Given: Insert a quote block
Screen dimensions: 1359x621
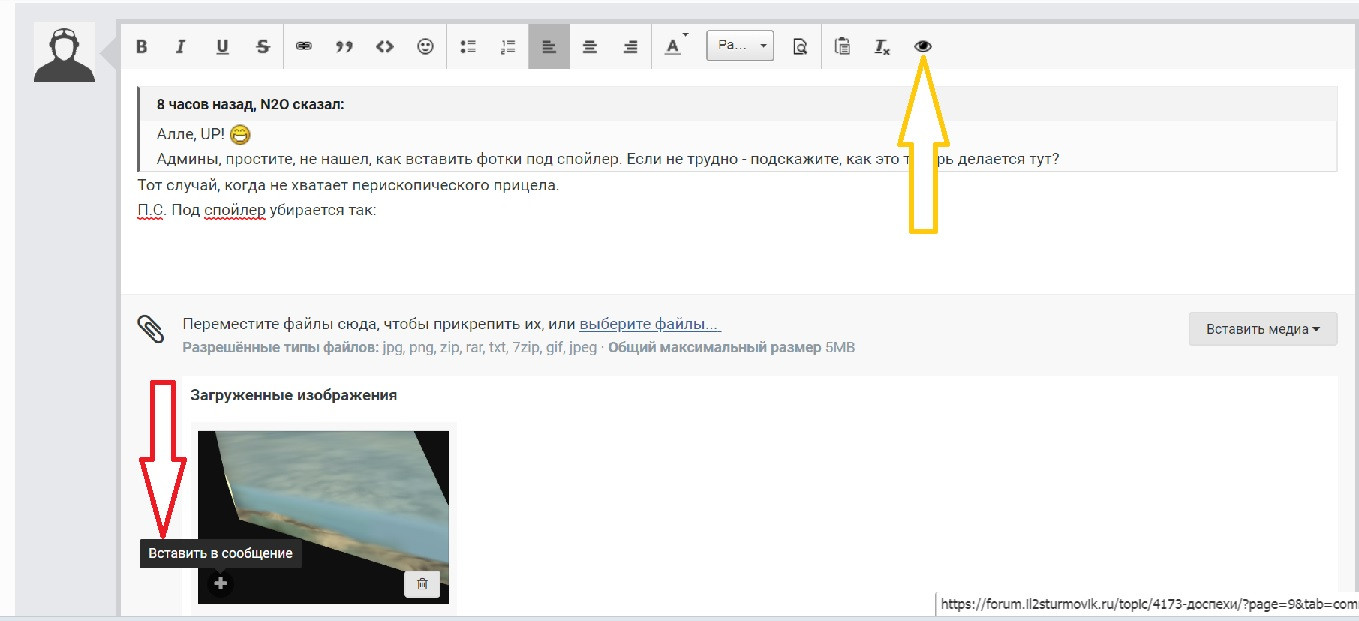Looking at the screenshot, I should pyautogui.click(x=344, y=46).
